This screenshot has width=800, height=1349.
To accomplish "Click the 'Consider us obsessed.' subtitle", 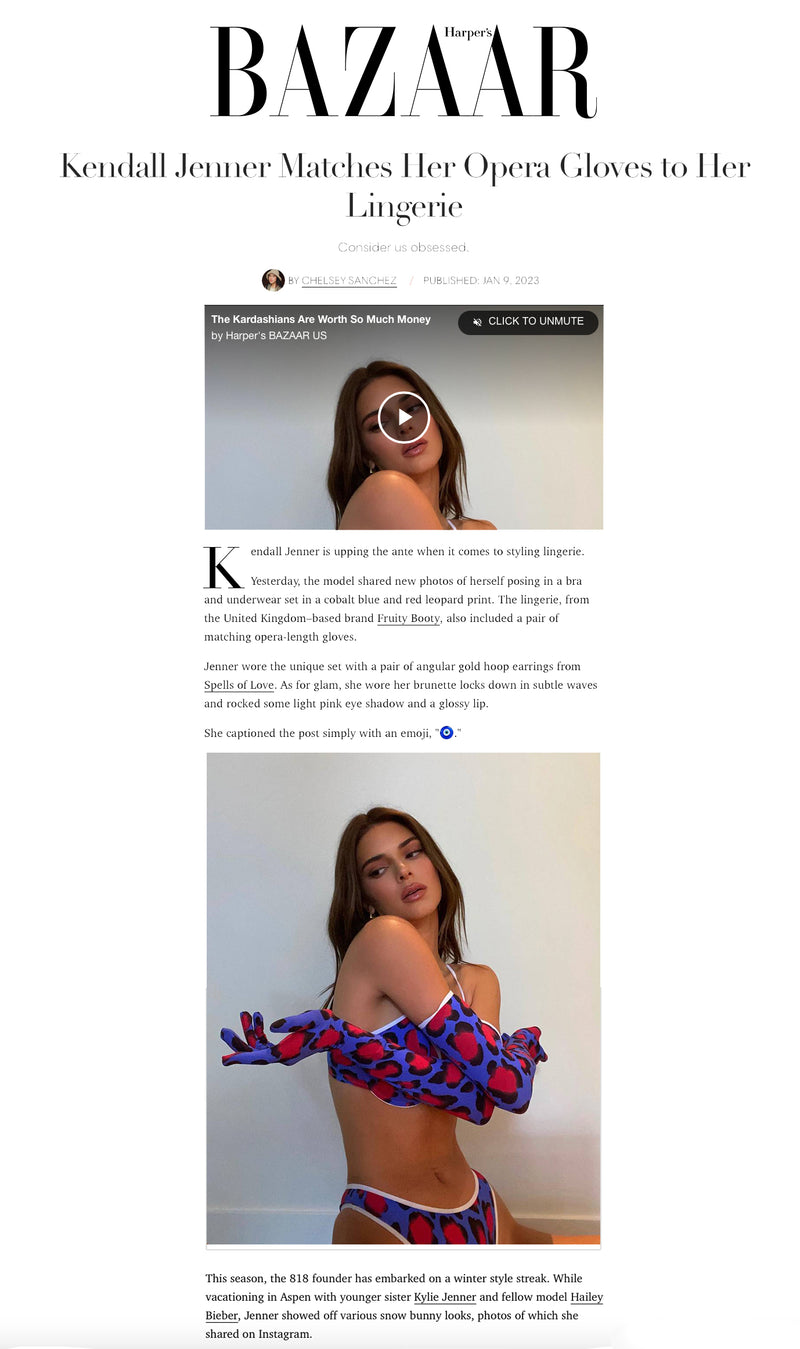I will click(x=403, y=247).
